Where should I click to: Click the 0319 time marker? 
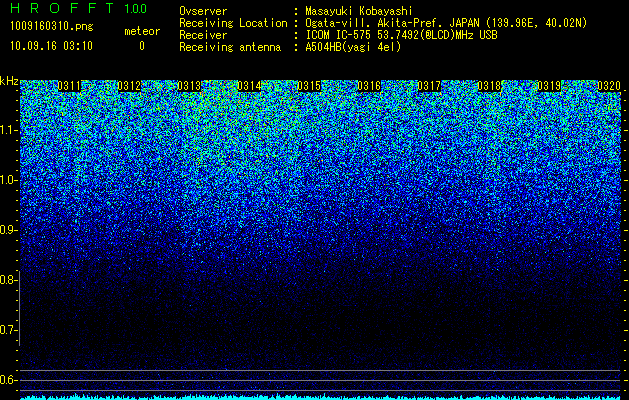click(x=549, y=85)
